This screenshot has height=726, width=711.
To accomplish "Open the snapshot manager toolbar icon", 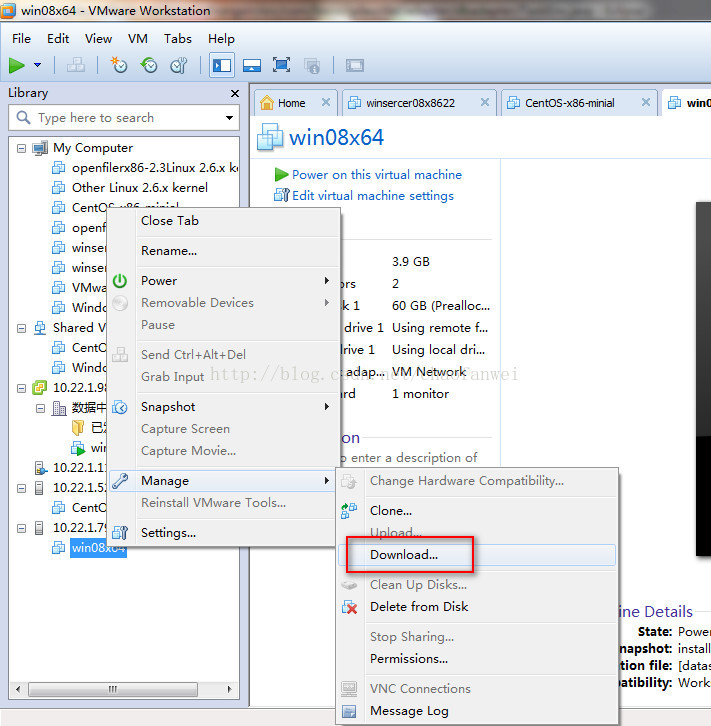I will [x=179, y=65].
